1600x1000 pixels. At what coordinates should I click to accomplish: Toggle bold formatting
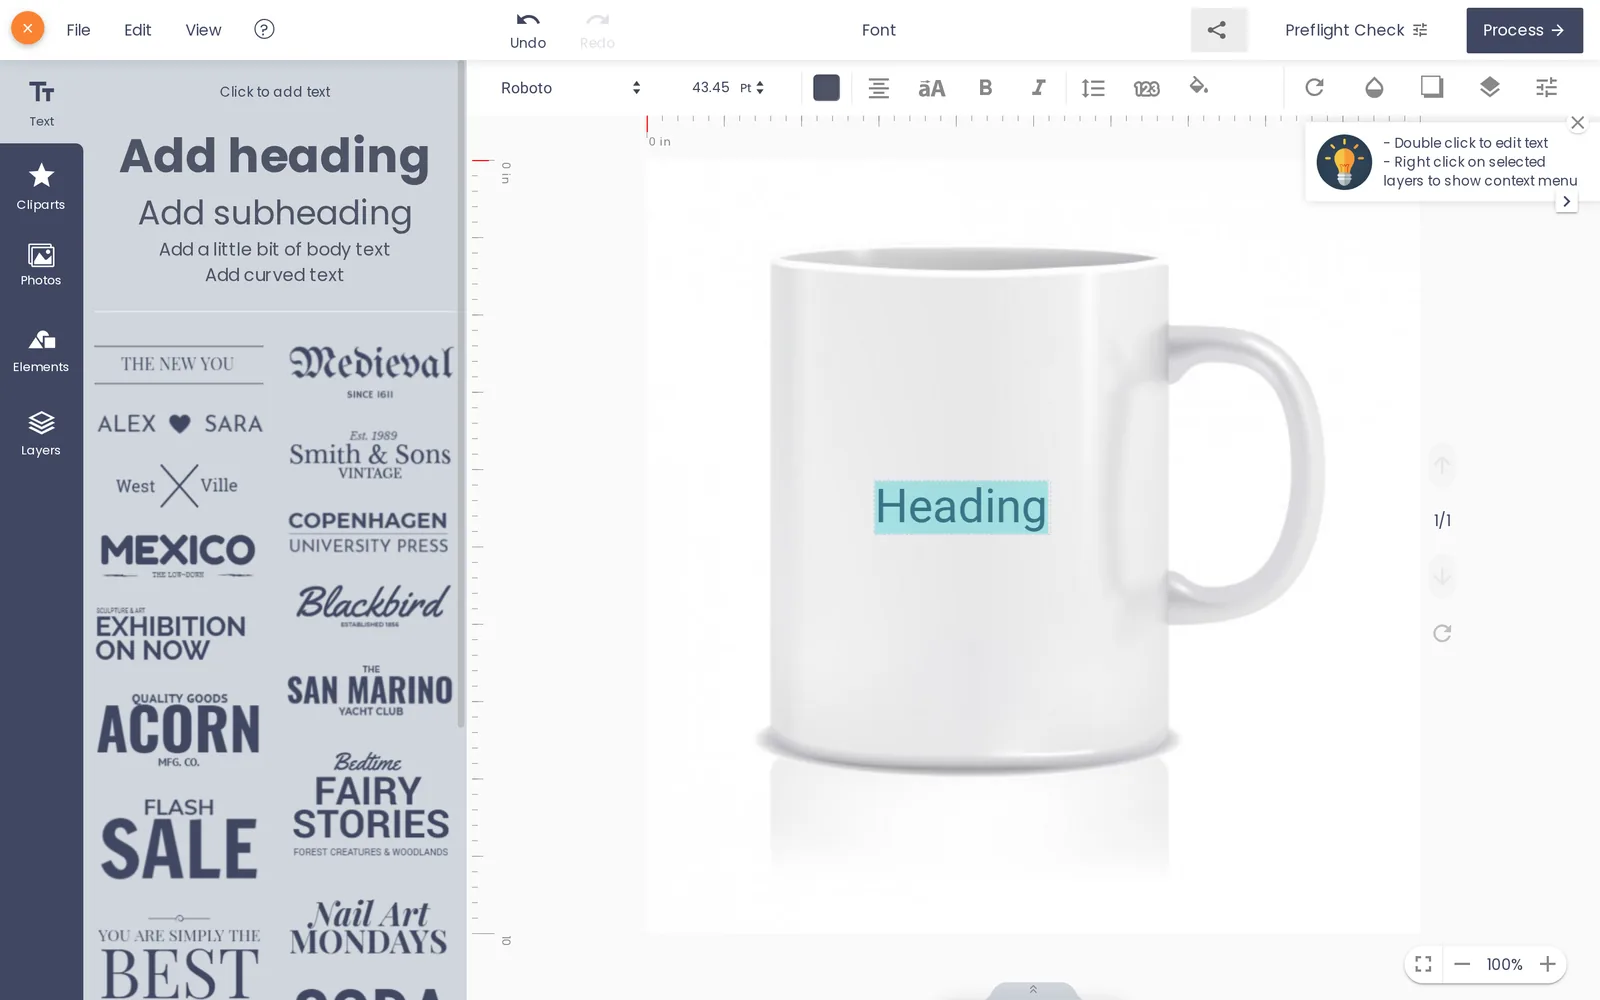[985, 88]
